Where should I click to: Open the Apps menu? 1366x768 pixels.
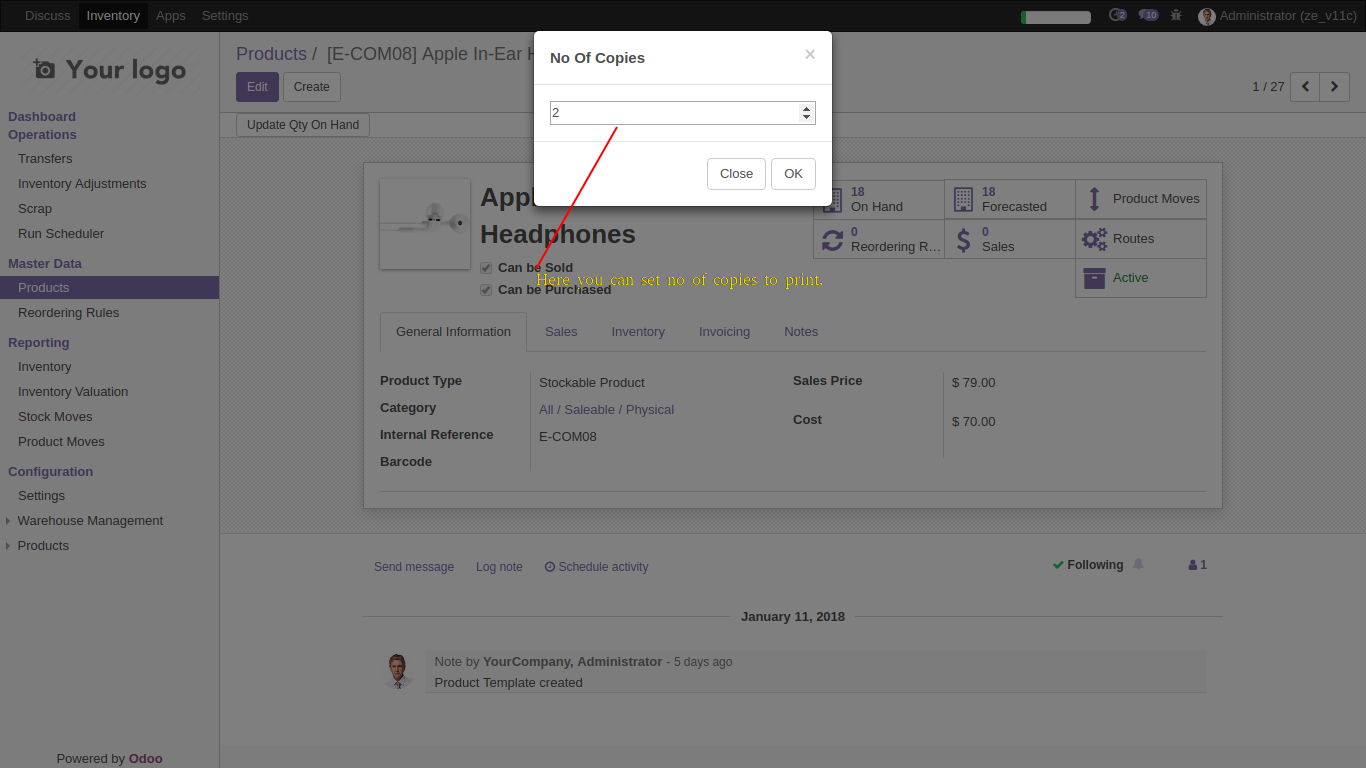coord(171,15)
